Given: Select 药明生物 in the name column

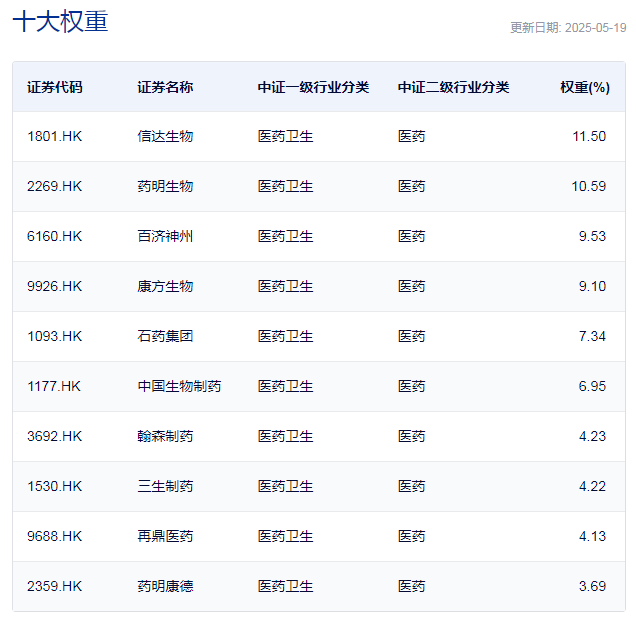Looking at the screenshot, I should coord(165,186).
